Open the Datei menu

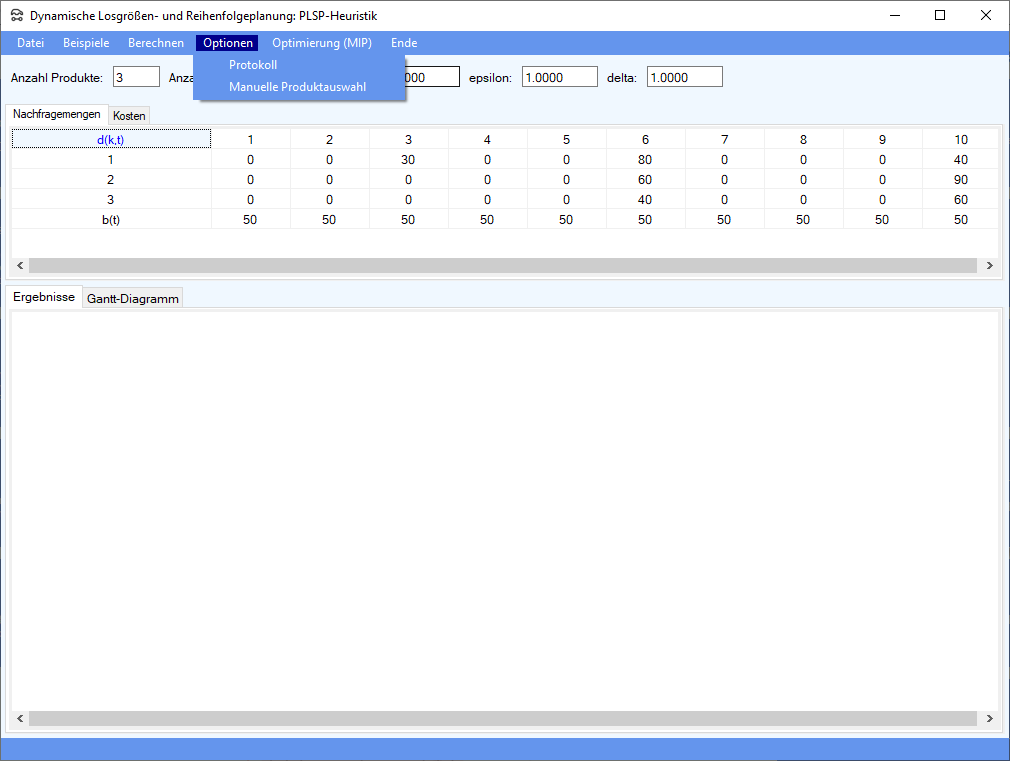[x=31, y=43]
